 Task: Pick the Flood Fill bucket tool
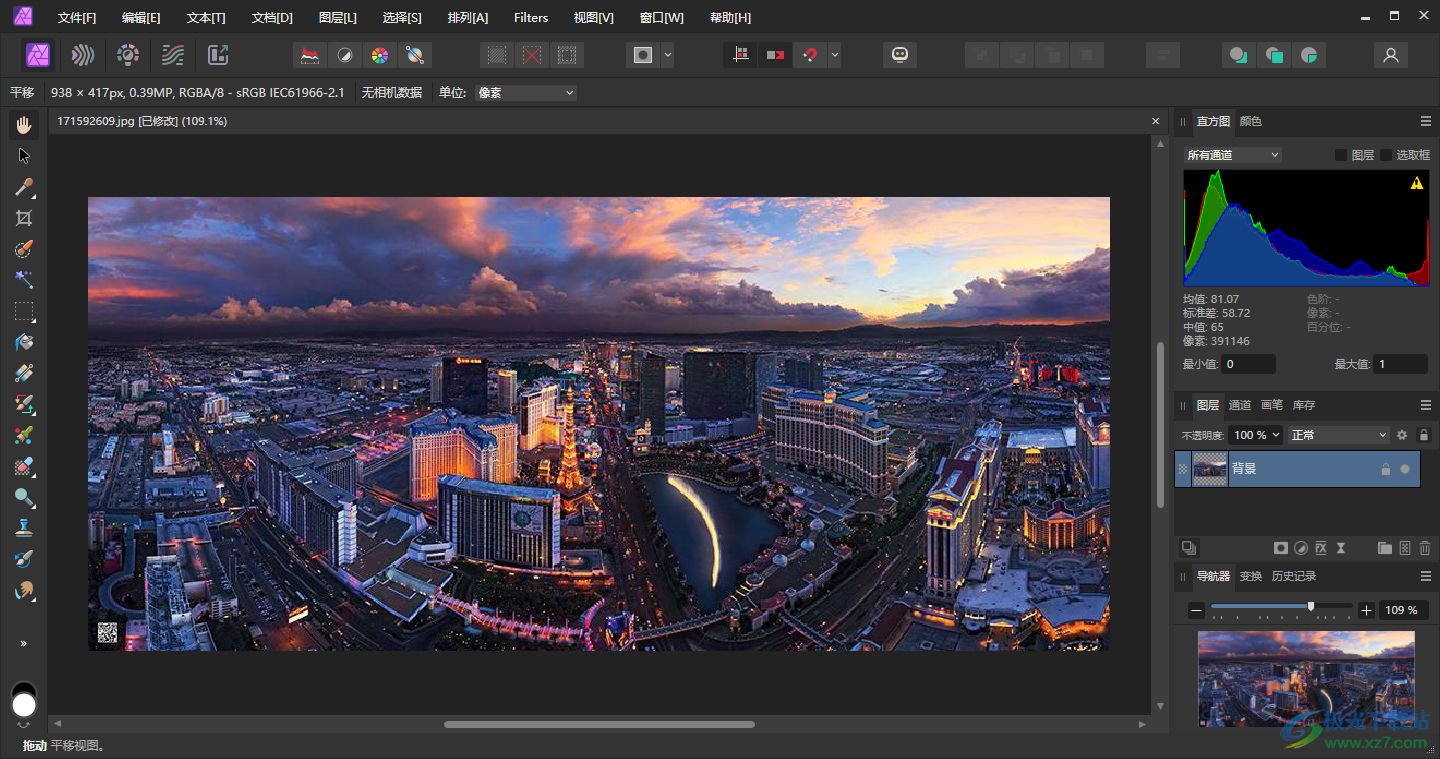[24, 342]
